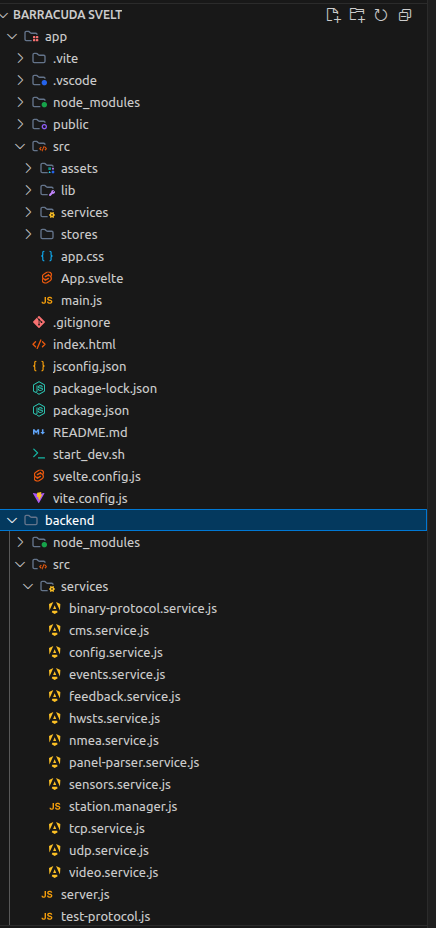Click the terminal icon beside start_dev.sh
This screenshot has width=436, height=928.
pyautogui.click(x=39, y=455)
